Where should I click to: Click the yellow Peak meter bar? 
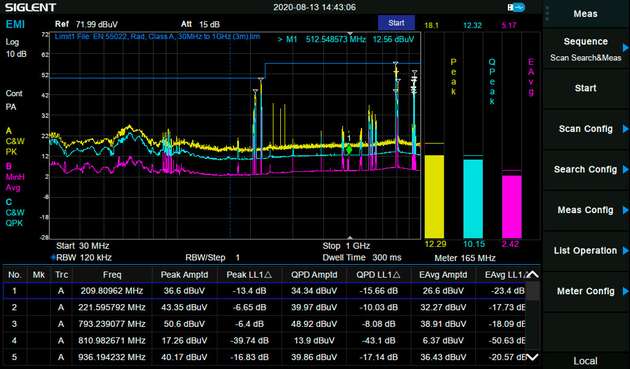[x=434, y=197]
